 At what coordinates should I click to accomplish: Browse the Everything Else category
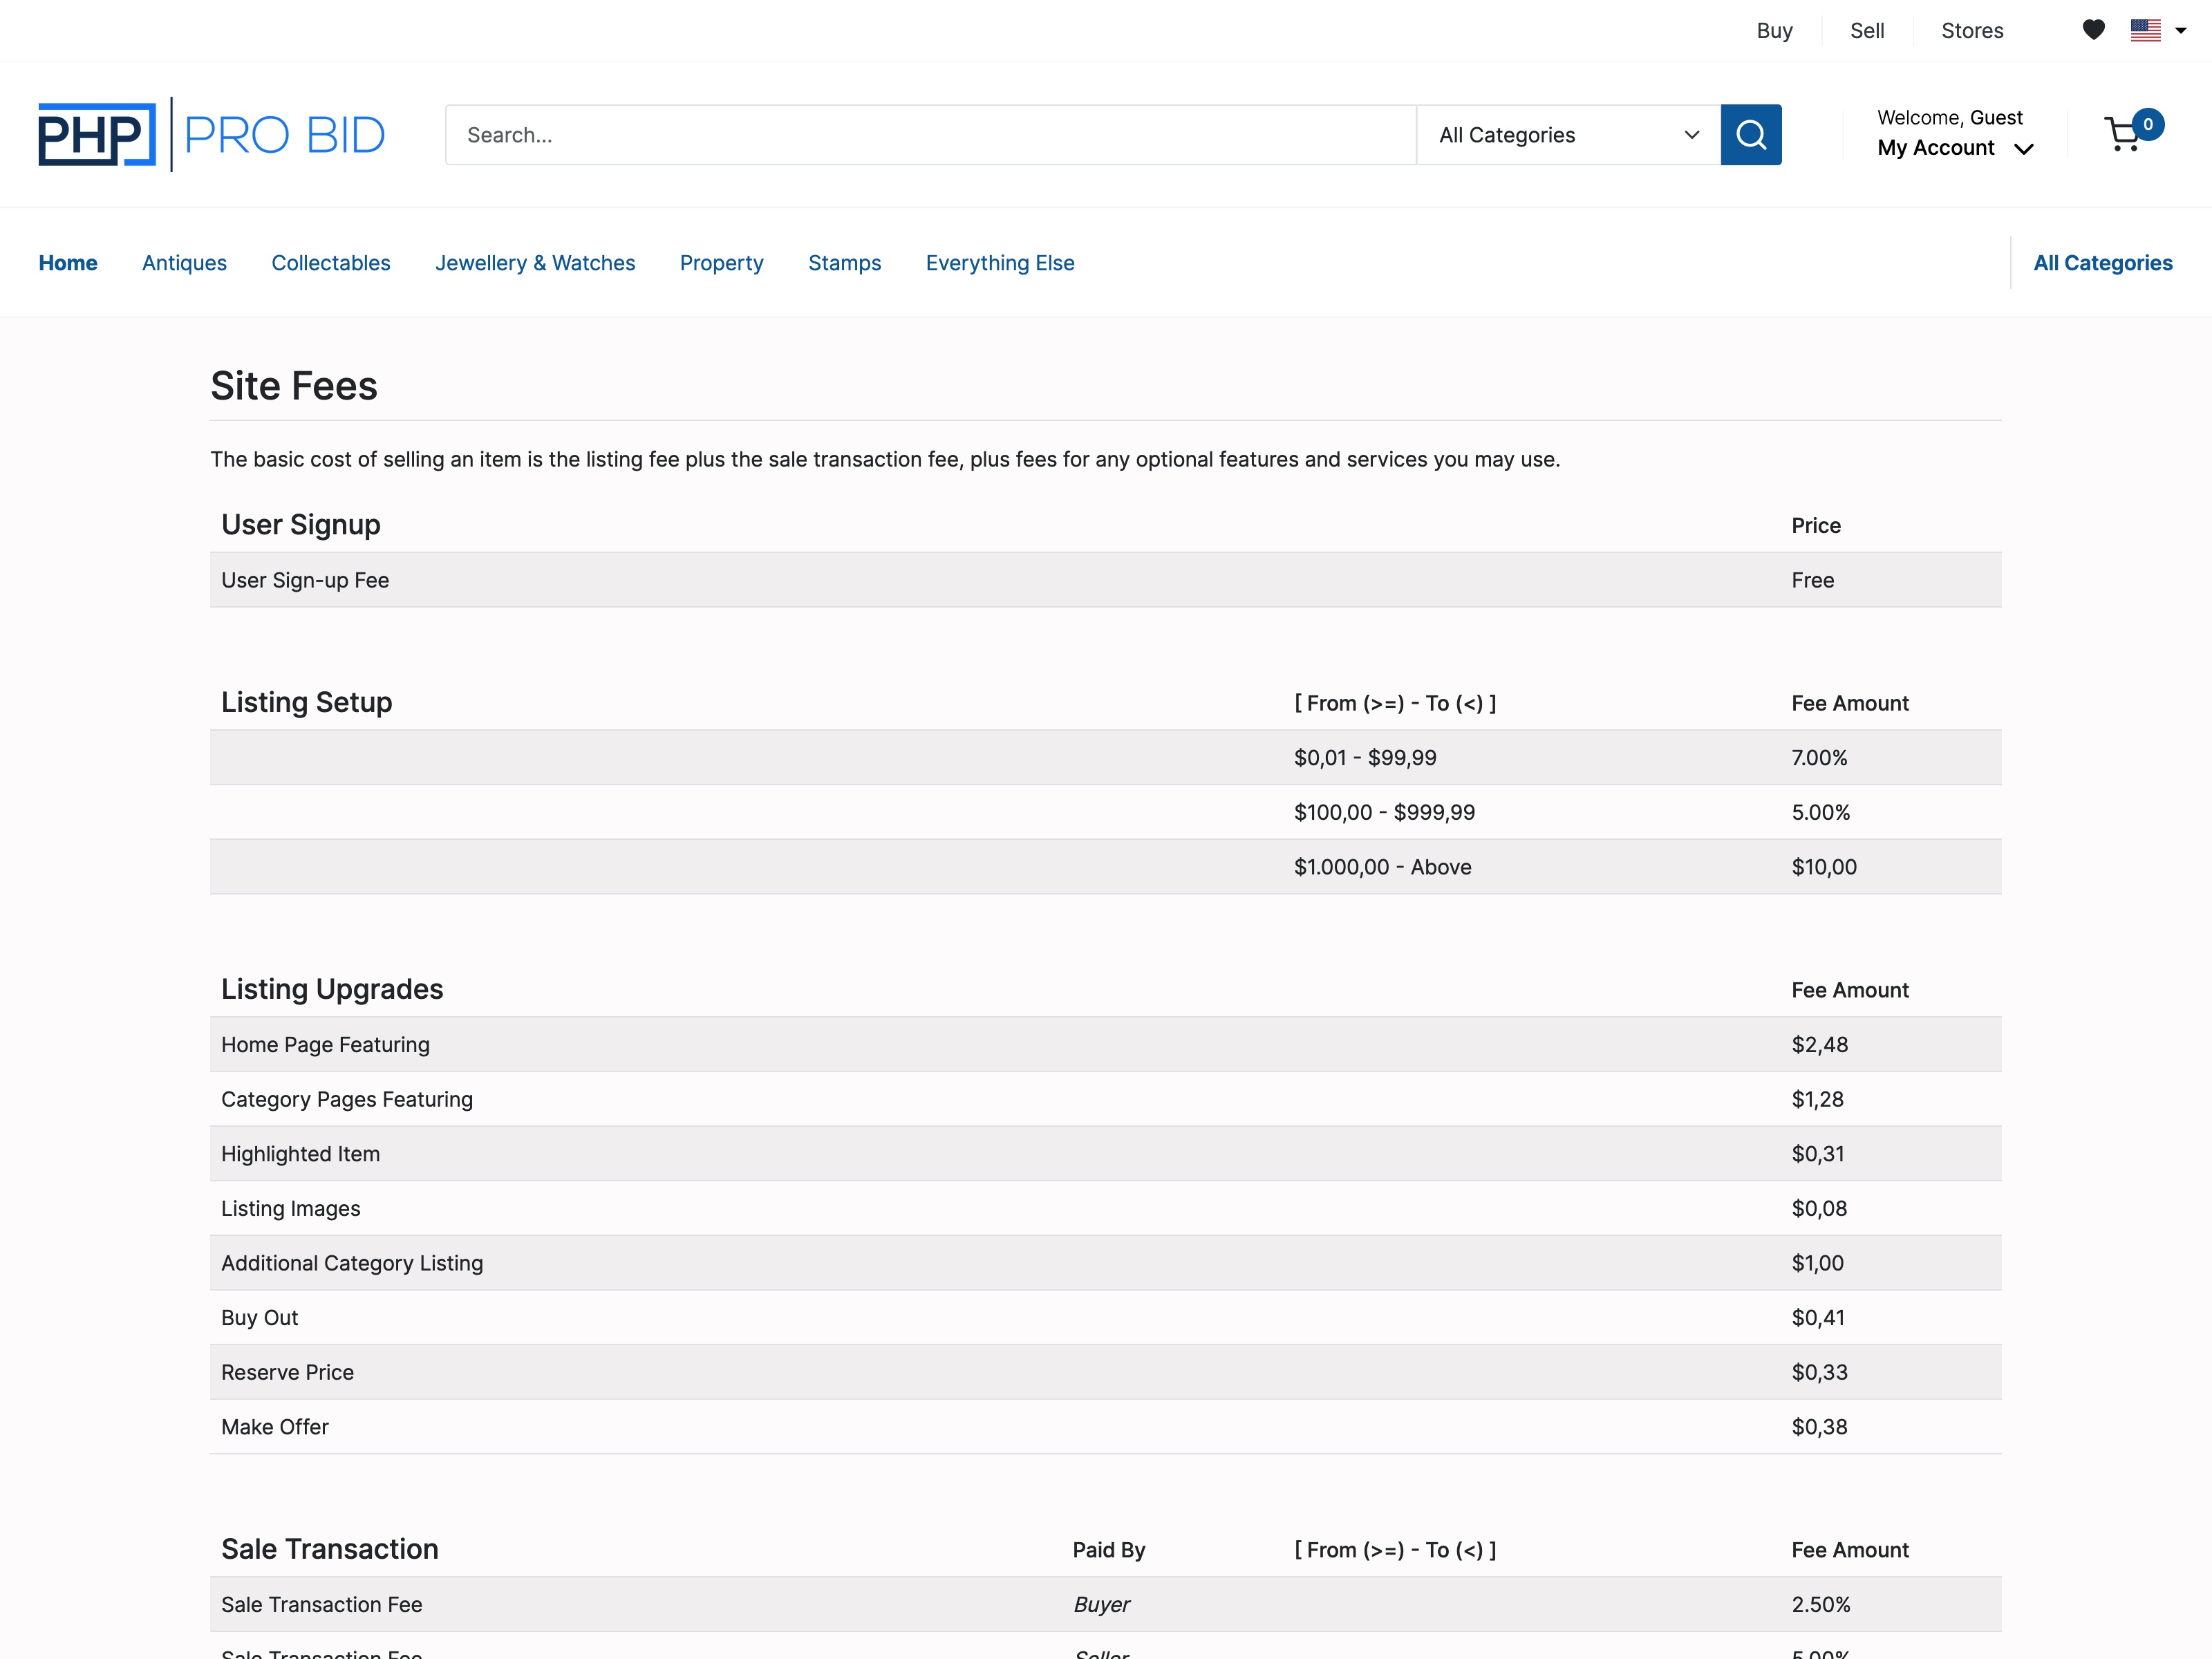[x=1000, y=263]
